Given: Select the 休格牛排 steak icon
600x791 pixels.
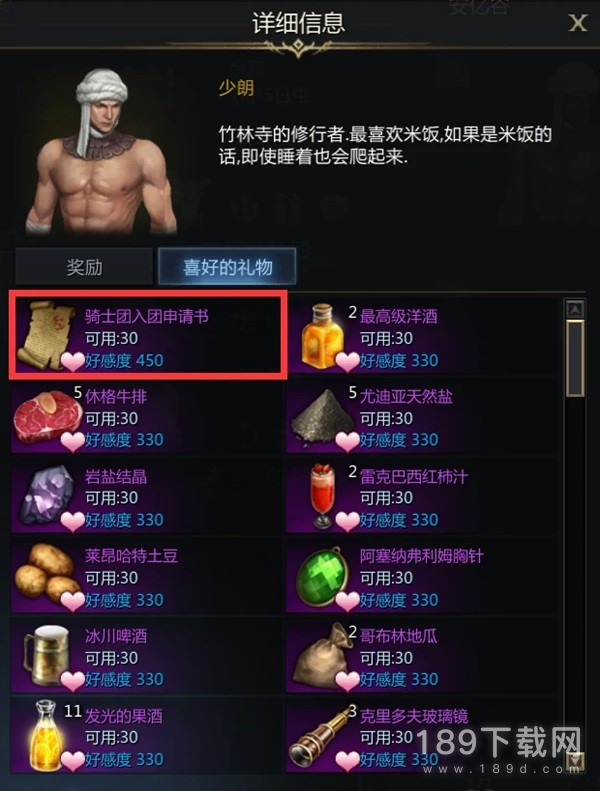Looking at the screenshot, I should [x=47, y=417].
